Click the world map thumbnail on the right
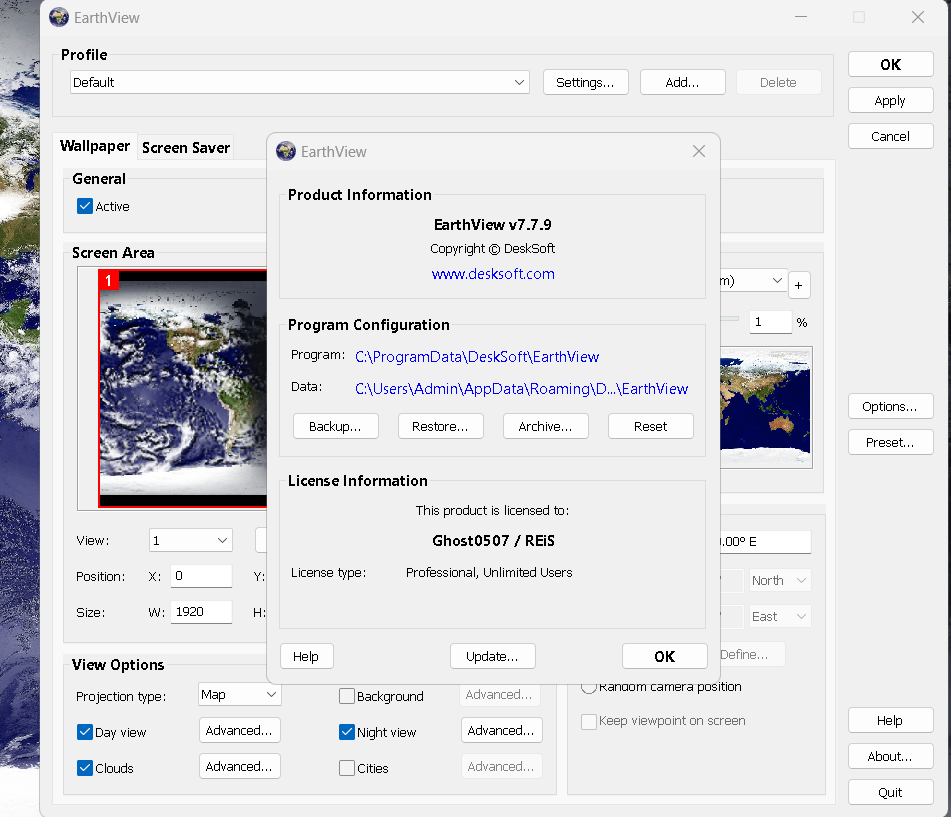The width and height of the screenshot is (951, 817). [765, 407]
